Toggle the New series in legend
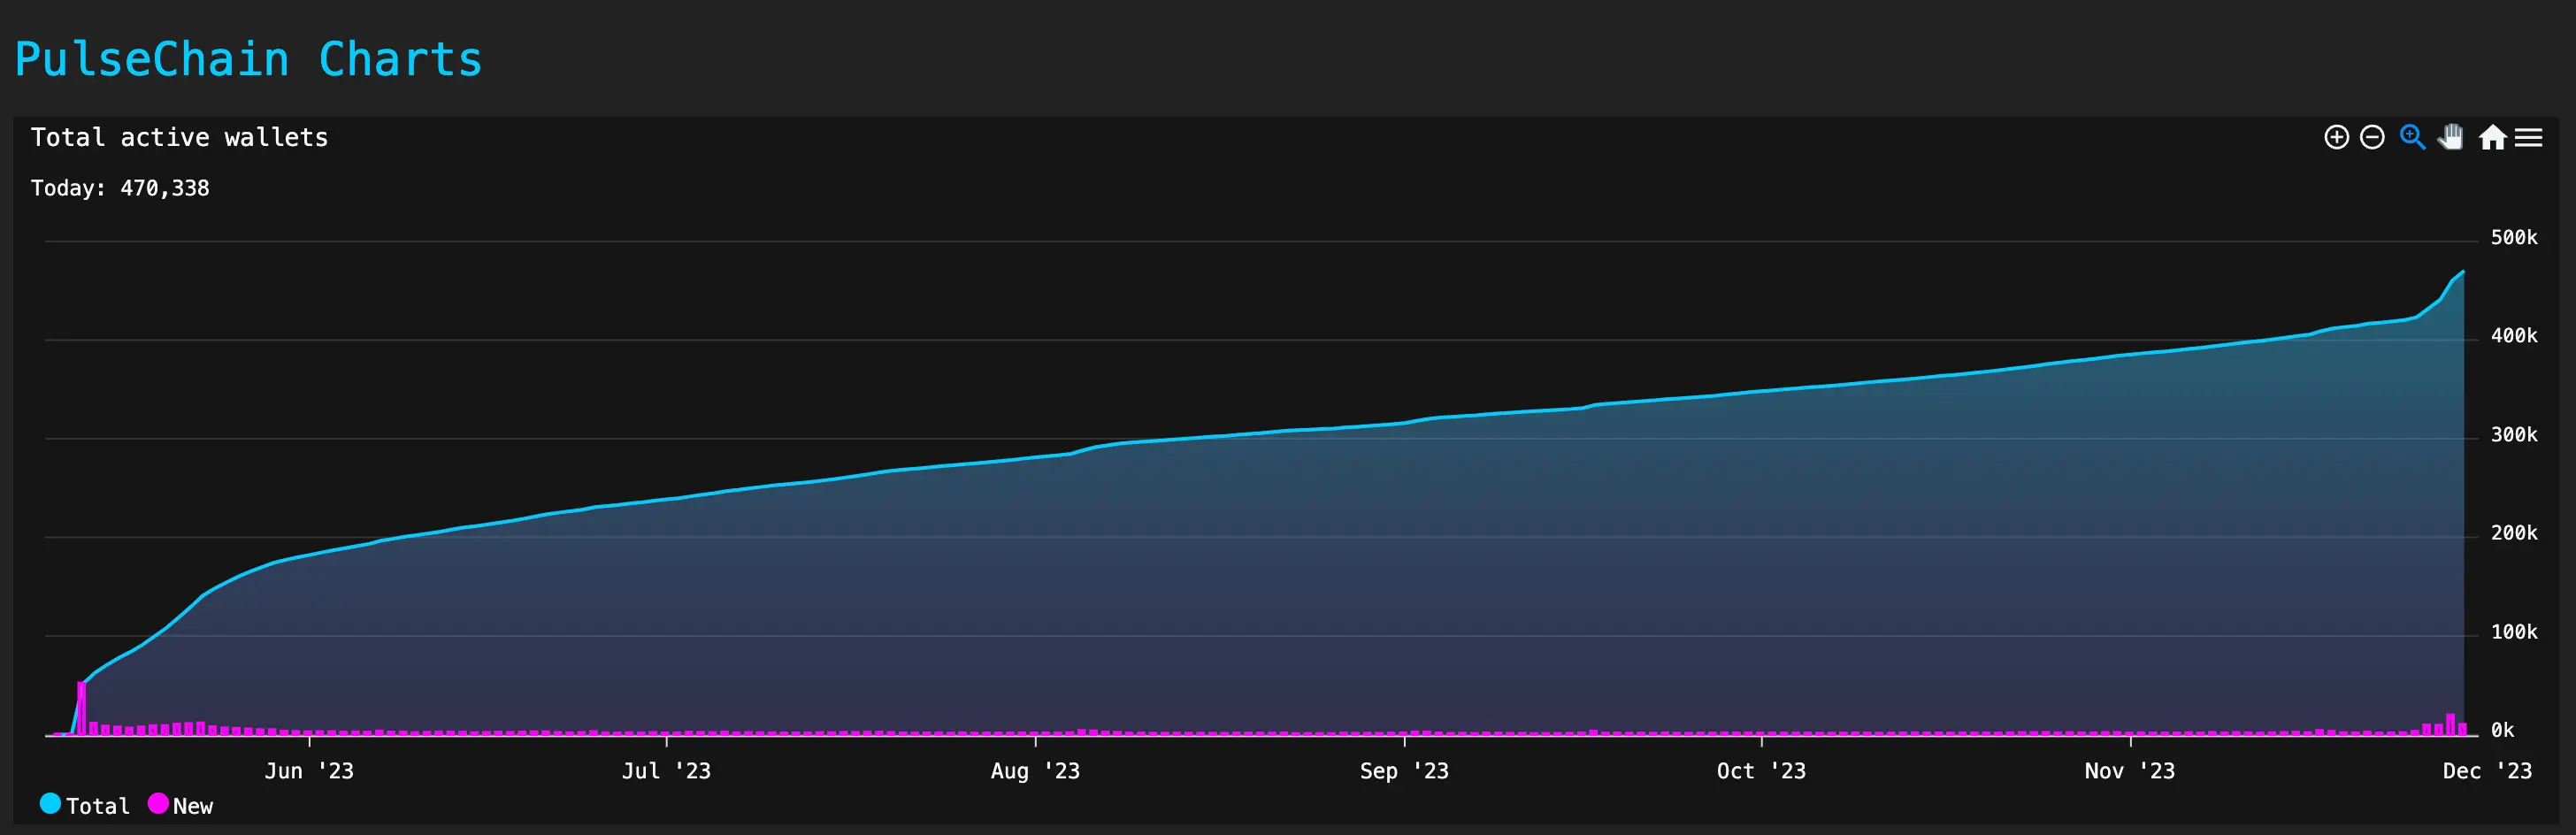The height and width of the screenshot is (835, 2576). coord(181,805)
